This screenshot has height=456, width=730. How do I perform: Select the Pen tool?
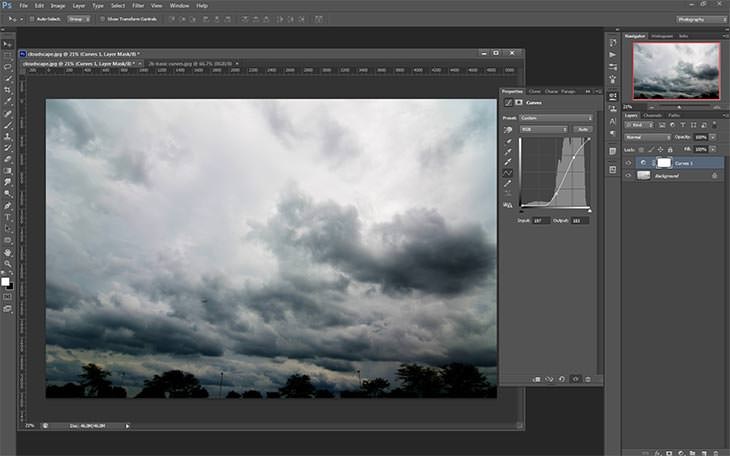coord(7,205)
